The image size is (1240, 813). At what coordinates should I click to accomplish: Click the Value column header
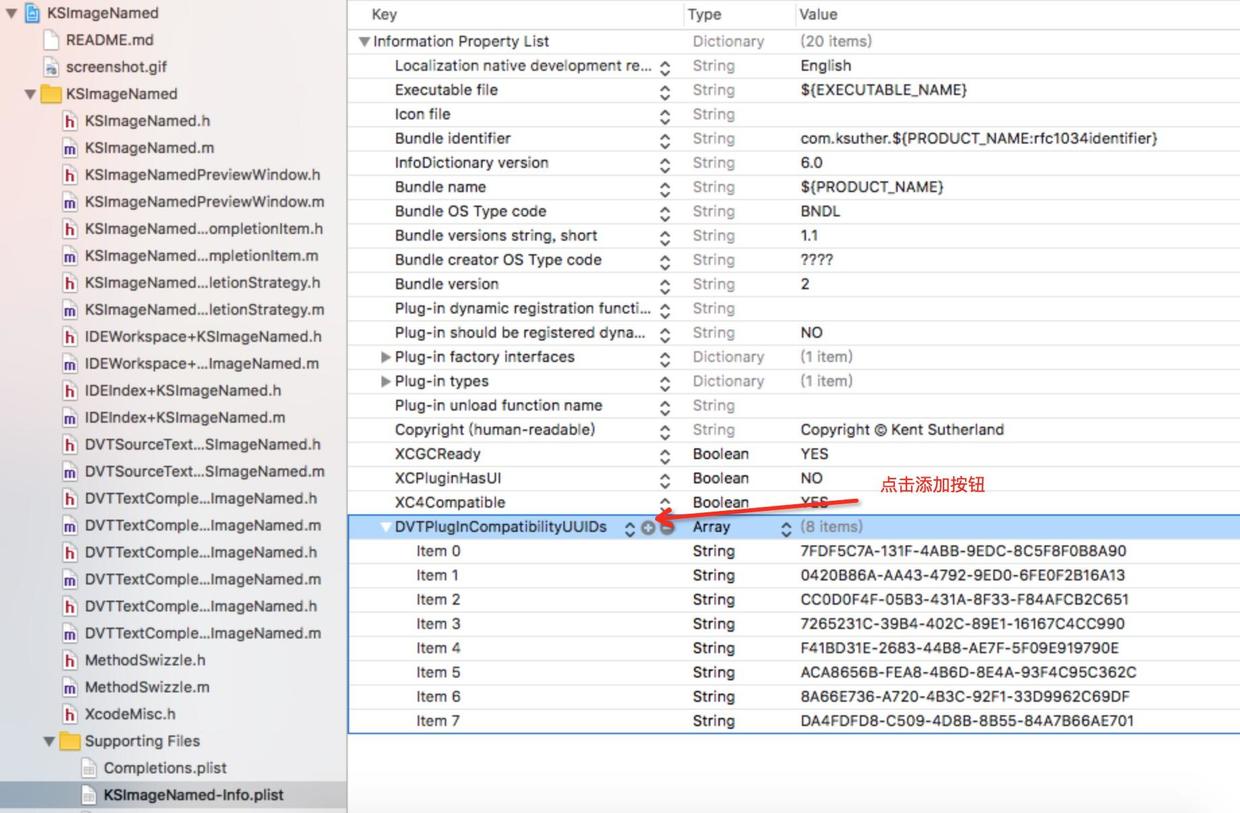click(x=819, y=15)
